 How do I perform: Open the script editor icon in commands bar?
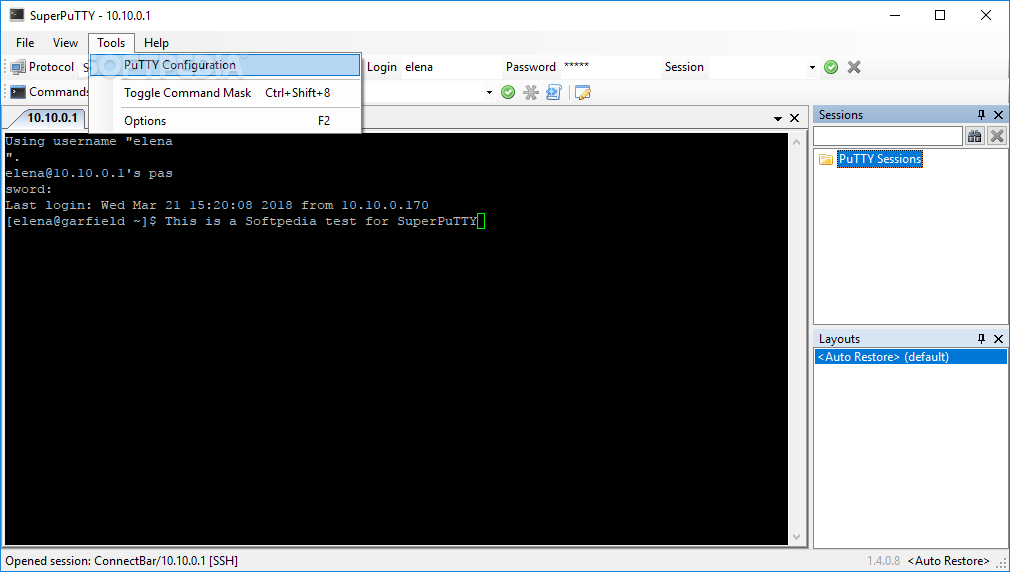[553, 92]
